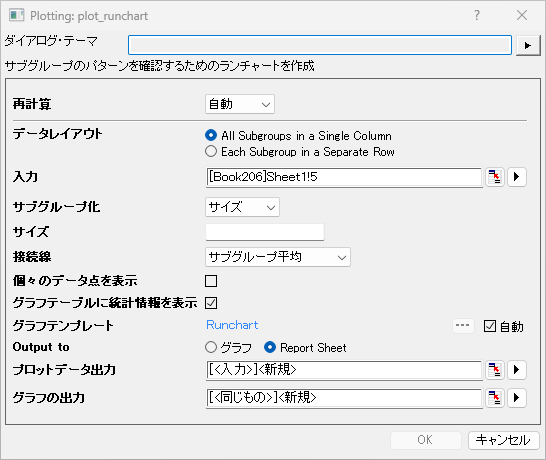Click the Runchart template link
This screenshot has width=546, height=460.
tap(232, 325)
